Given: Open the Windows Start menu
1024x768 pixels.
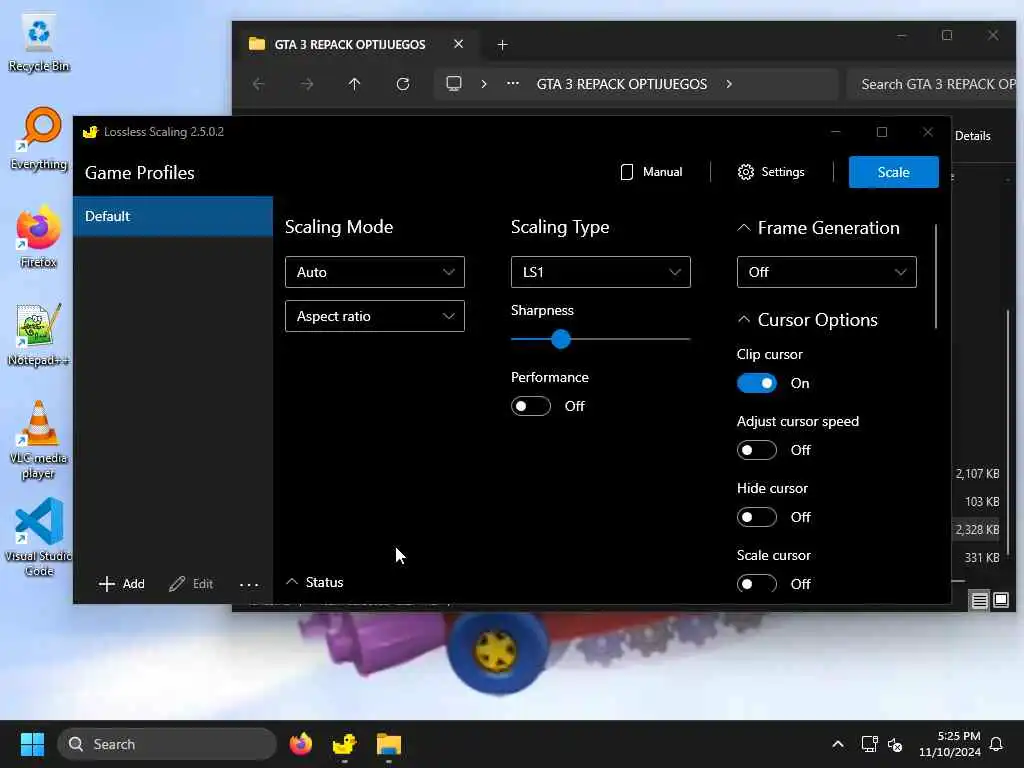Looking at the screenshot, I should tap(32, 744).
